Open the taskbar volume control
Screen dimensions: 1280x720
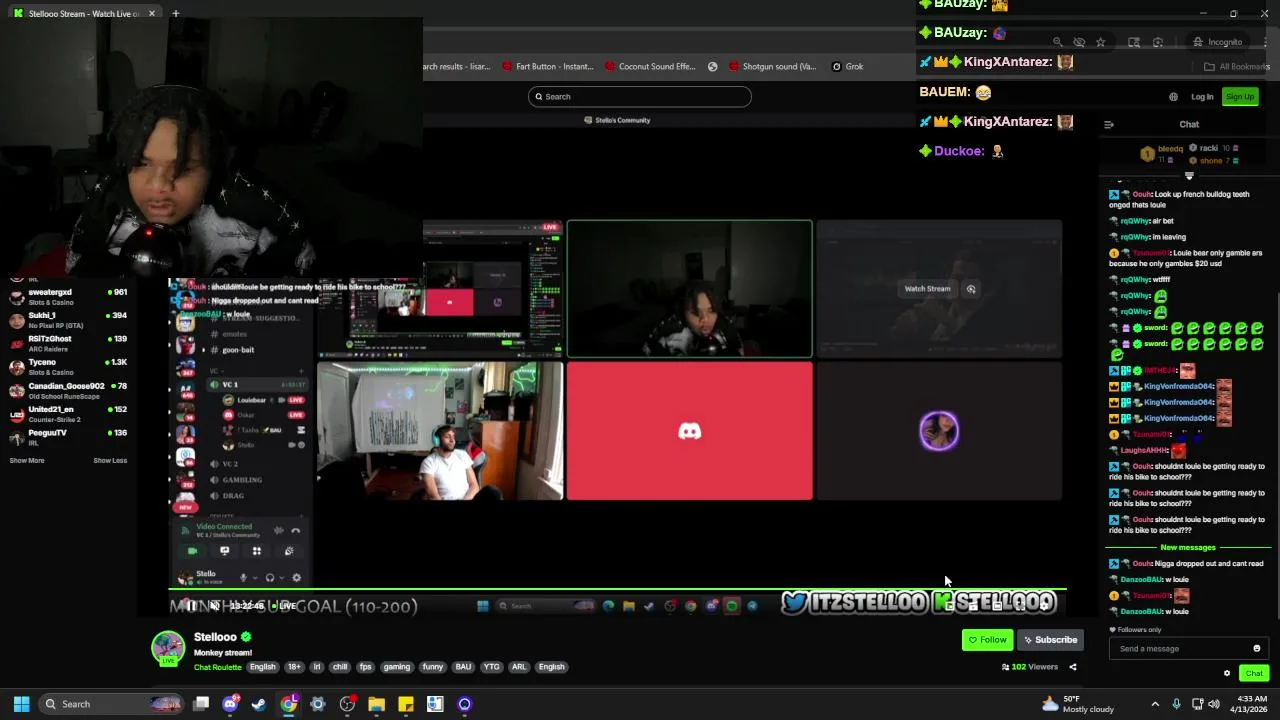(1214, 704)
